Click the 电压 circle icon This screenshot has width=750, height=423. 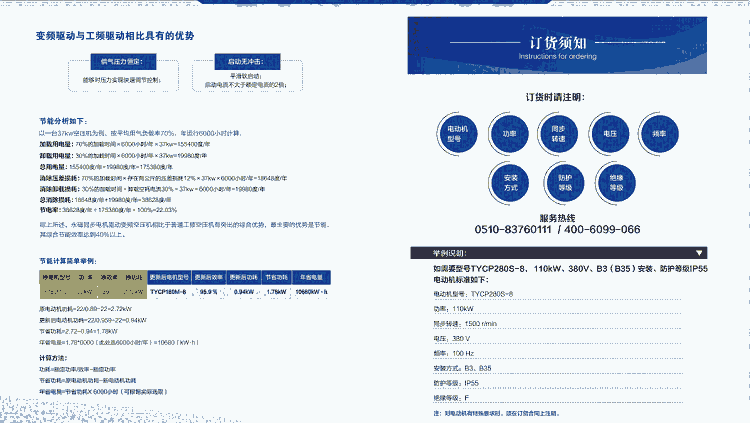609,133
